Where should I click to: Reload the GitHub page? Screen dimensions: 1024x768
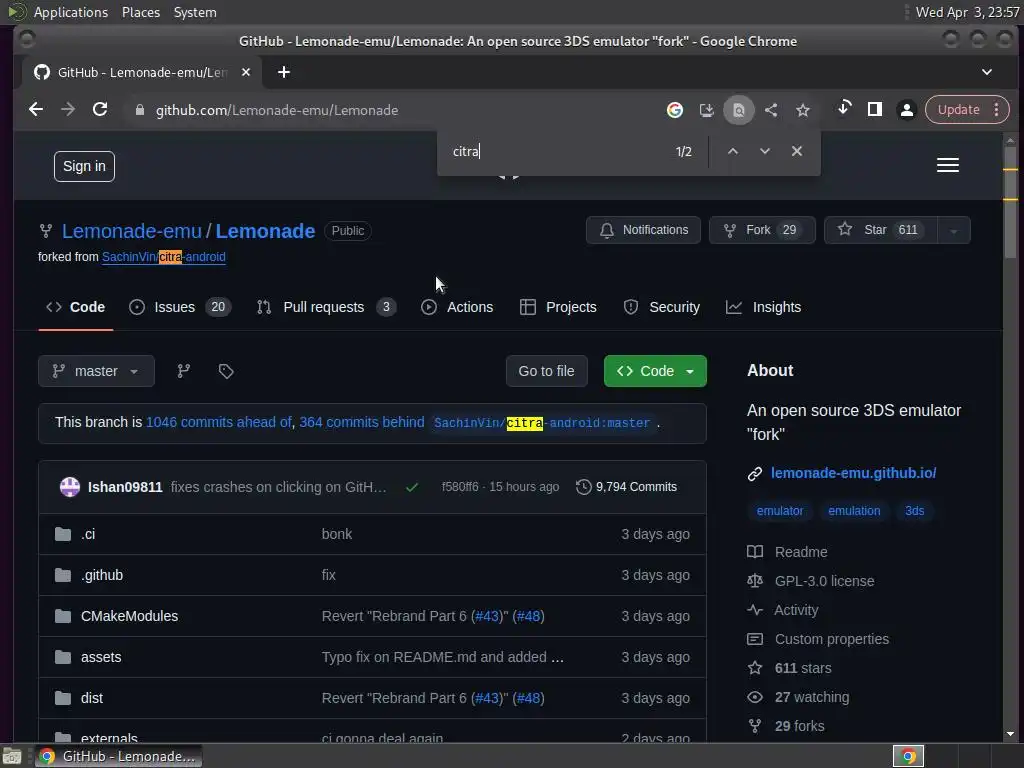click(x=100, y=110)
